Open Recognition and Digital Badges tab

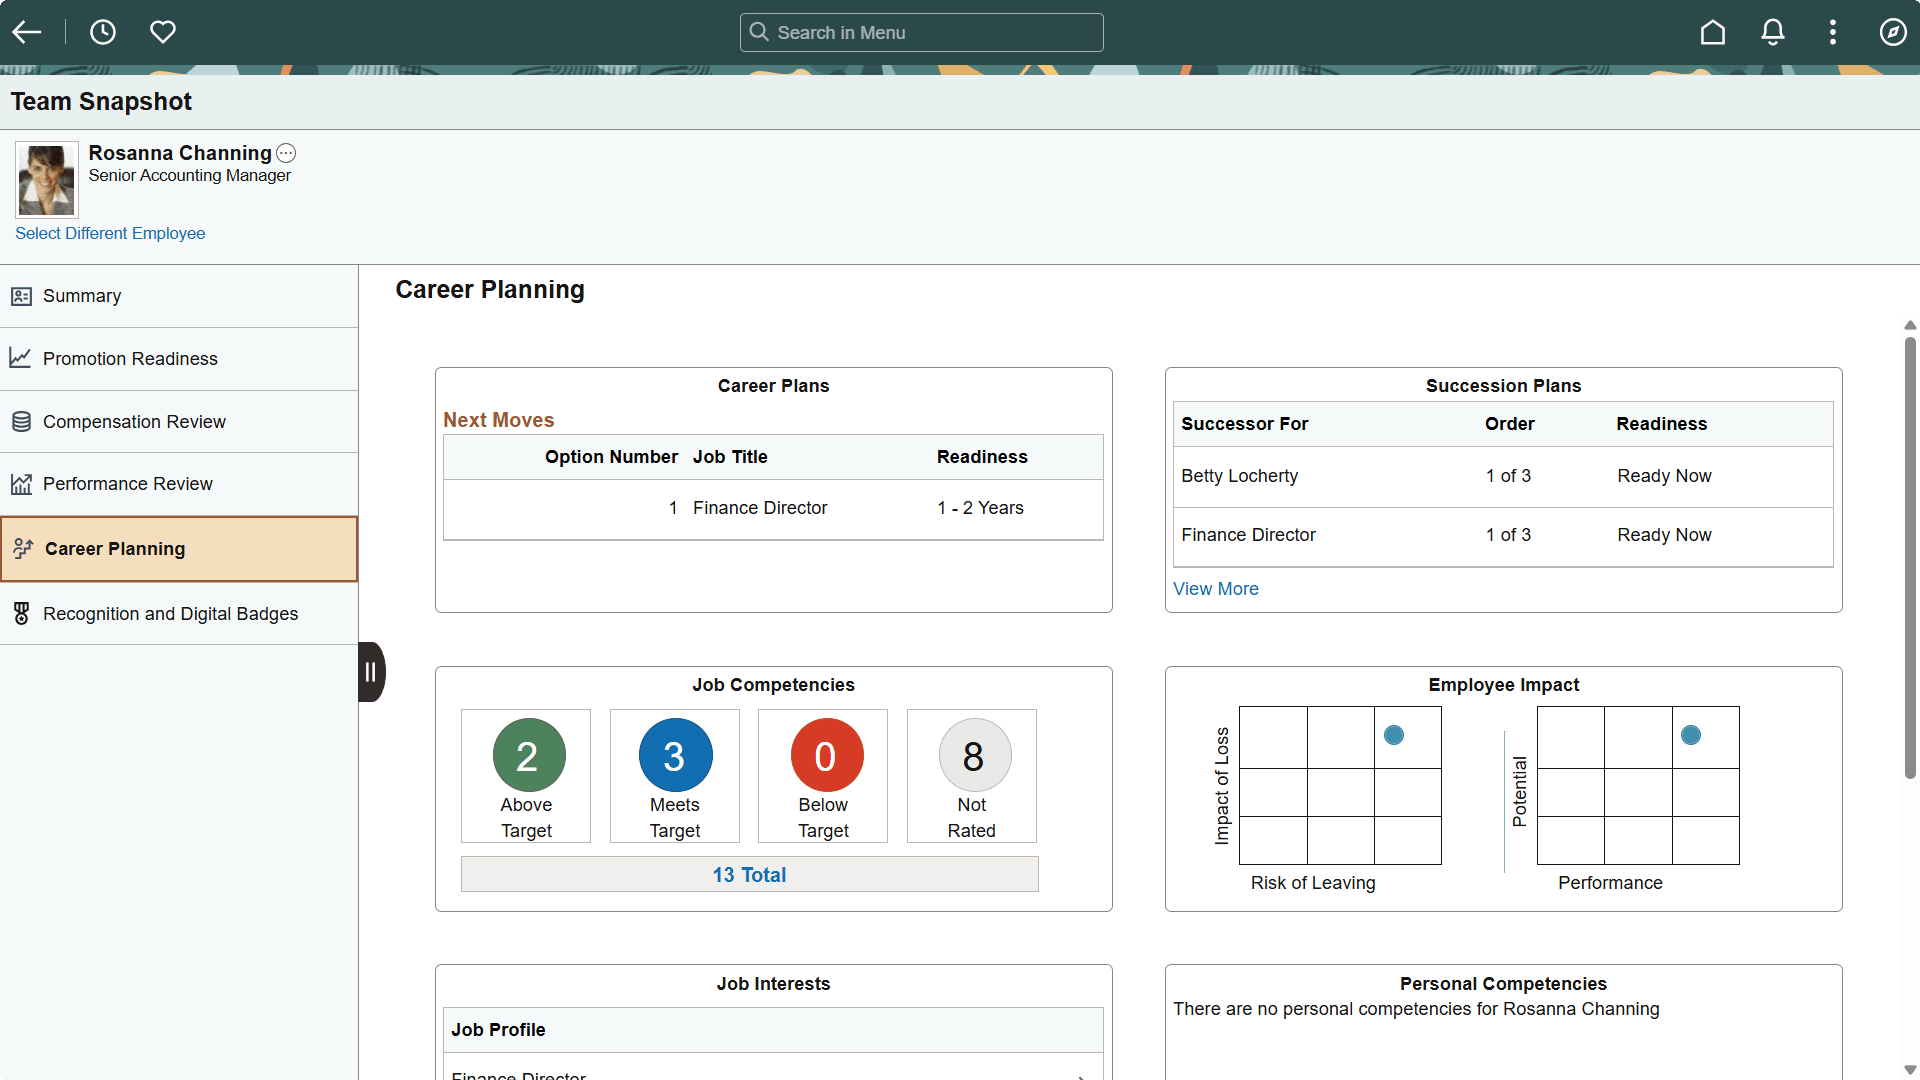click(x=179, y=614)
